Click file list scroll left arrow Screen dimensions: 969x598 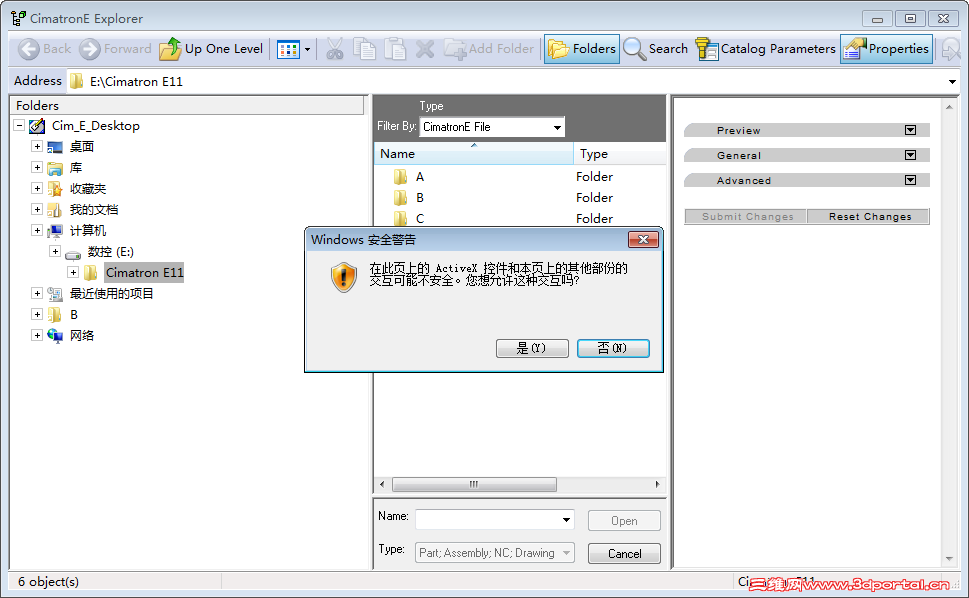click(382, 484)
